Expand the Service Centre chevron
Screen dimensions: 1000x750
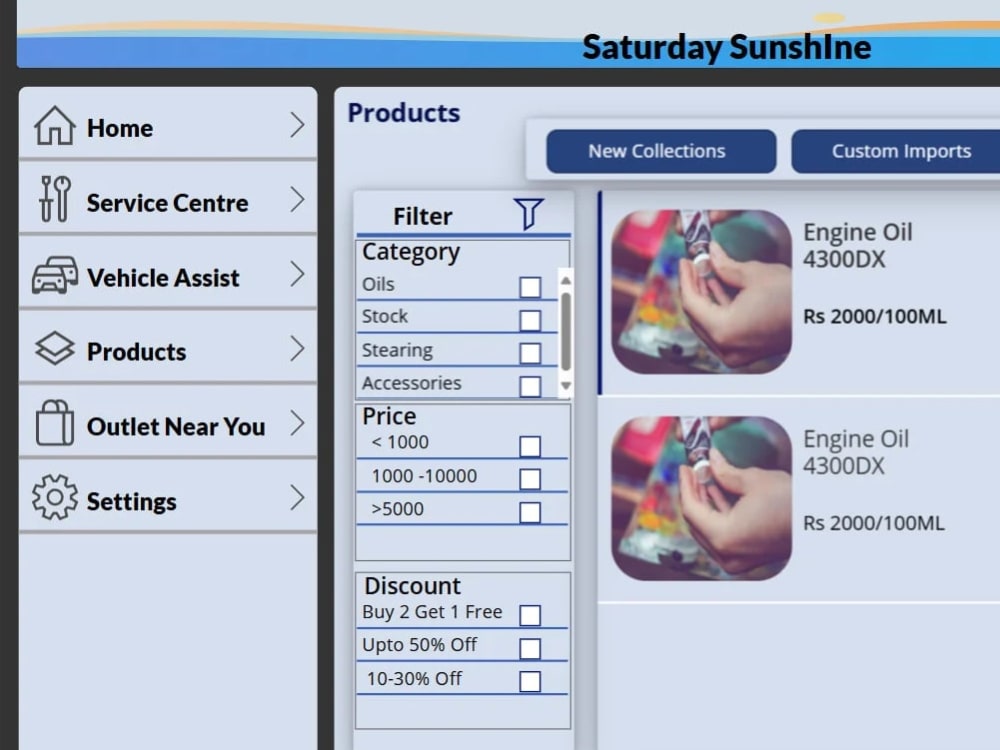click(297, 200)
